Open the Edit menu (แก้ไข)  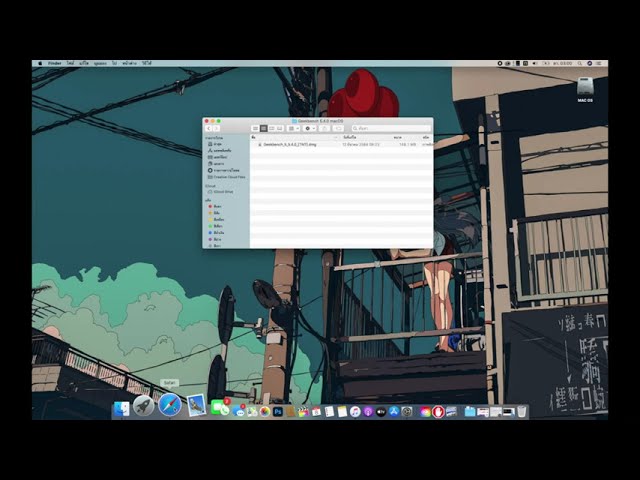[x=84, y=64]
